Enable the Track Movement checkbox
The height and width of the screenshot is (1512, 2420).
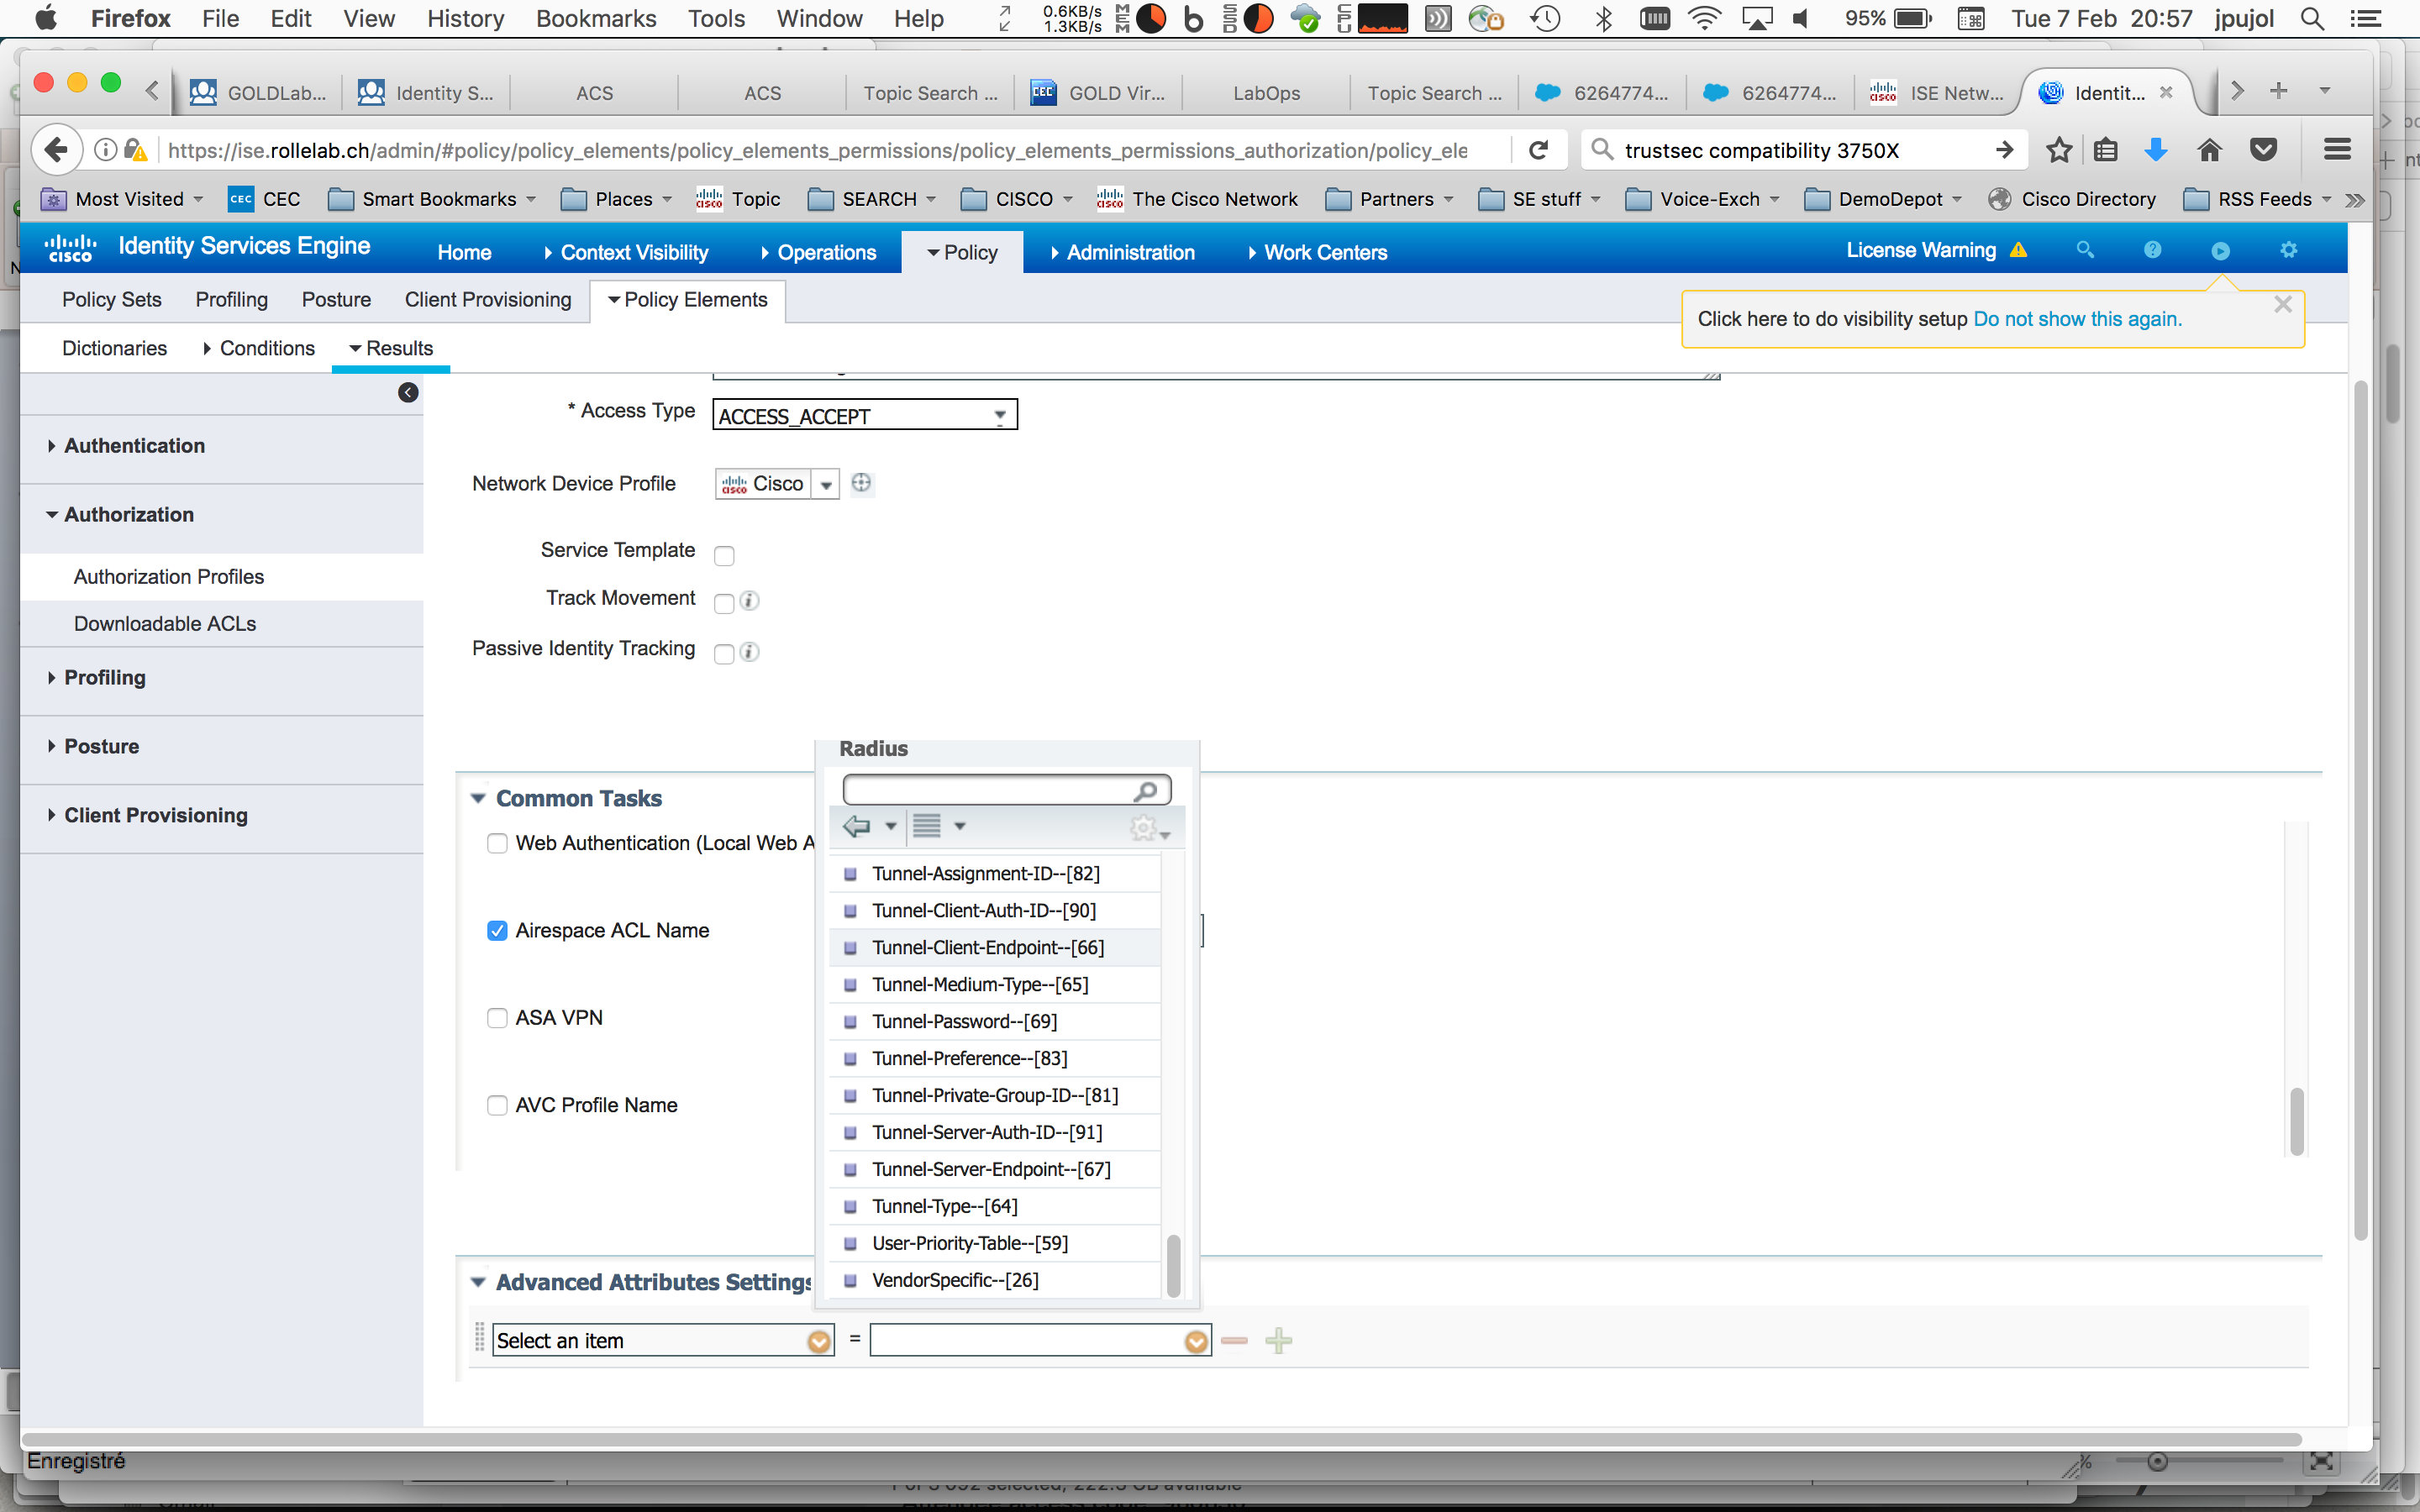pos(724,603)
